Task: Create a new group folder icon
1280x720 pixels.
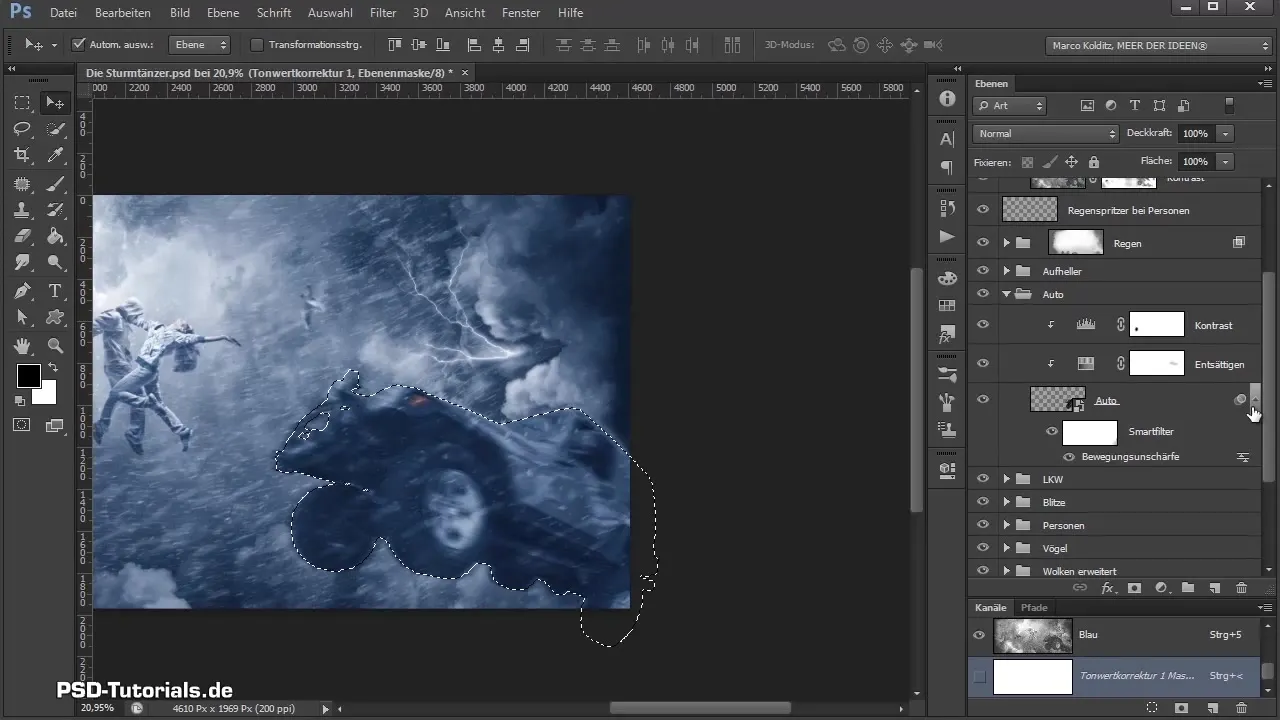Action: [1188, 589]
